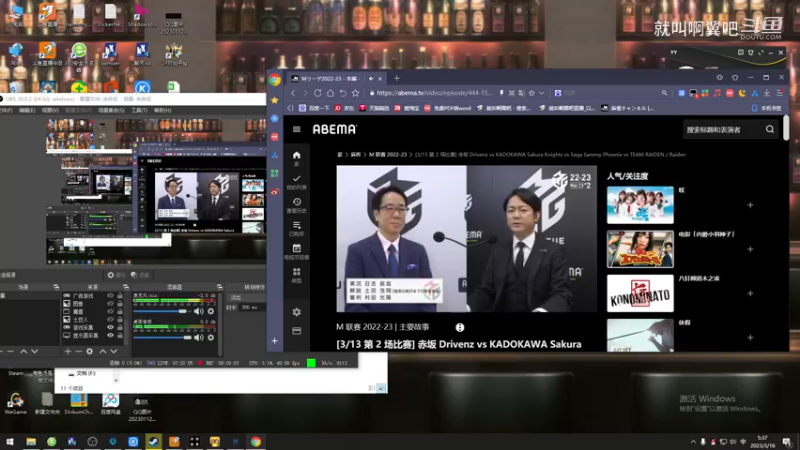Open the 京东 bookmark
This screenshot has height=450, width=800.
coord(344,108)
